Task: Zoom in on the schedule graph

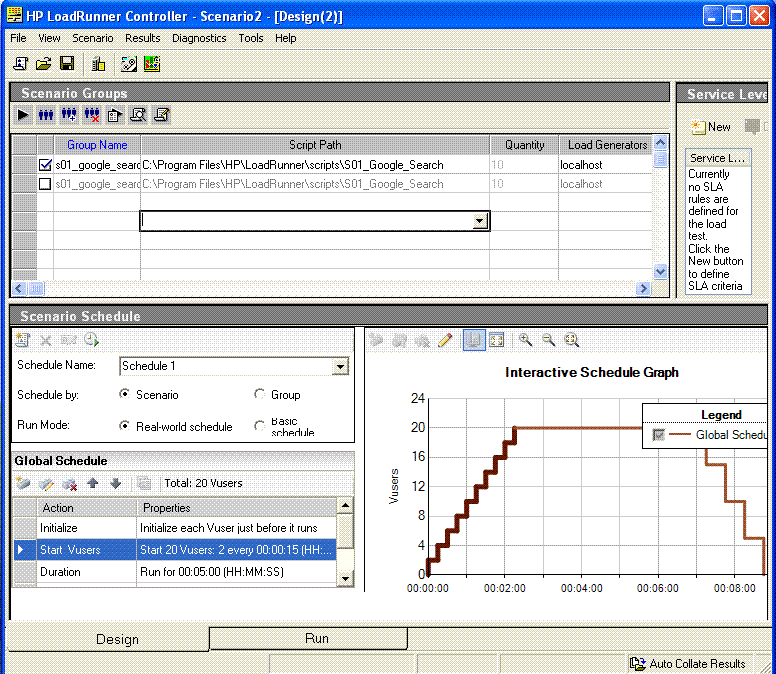Action: [525, 340]
